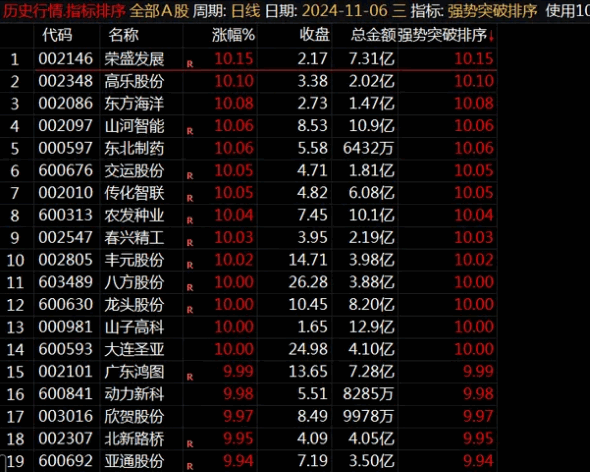Click the R marker beside 北新路桥
The width and height of the screenshot is (590, 472).
click(190, 444)
